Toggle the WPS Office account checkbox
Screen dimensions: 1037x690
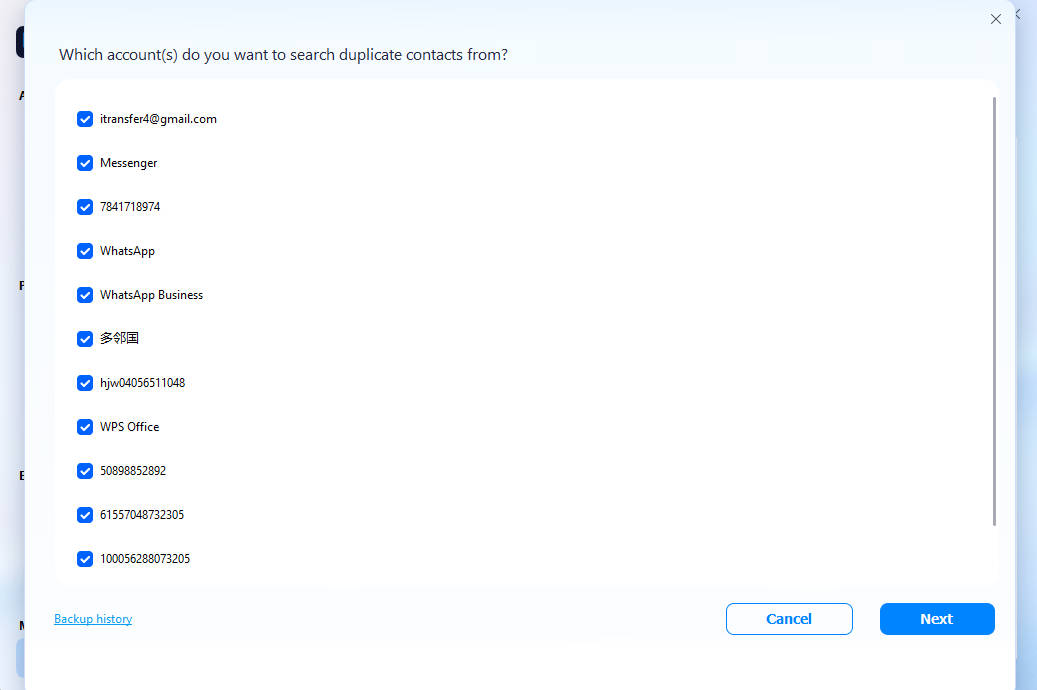coord(85,427)
